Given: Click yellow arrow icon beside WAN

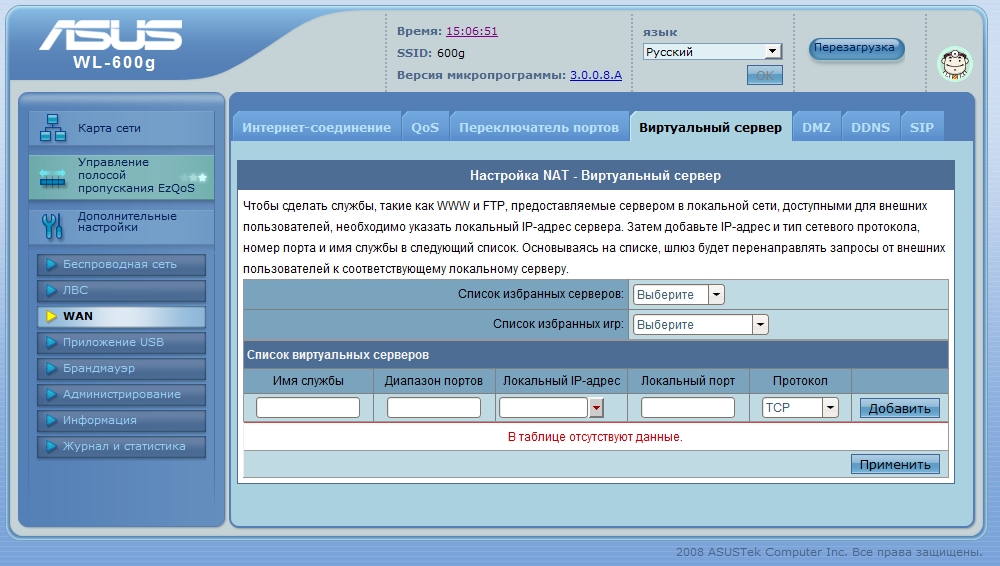Looking at the screenshot, I should [x=52, y=317].
